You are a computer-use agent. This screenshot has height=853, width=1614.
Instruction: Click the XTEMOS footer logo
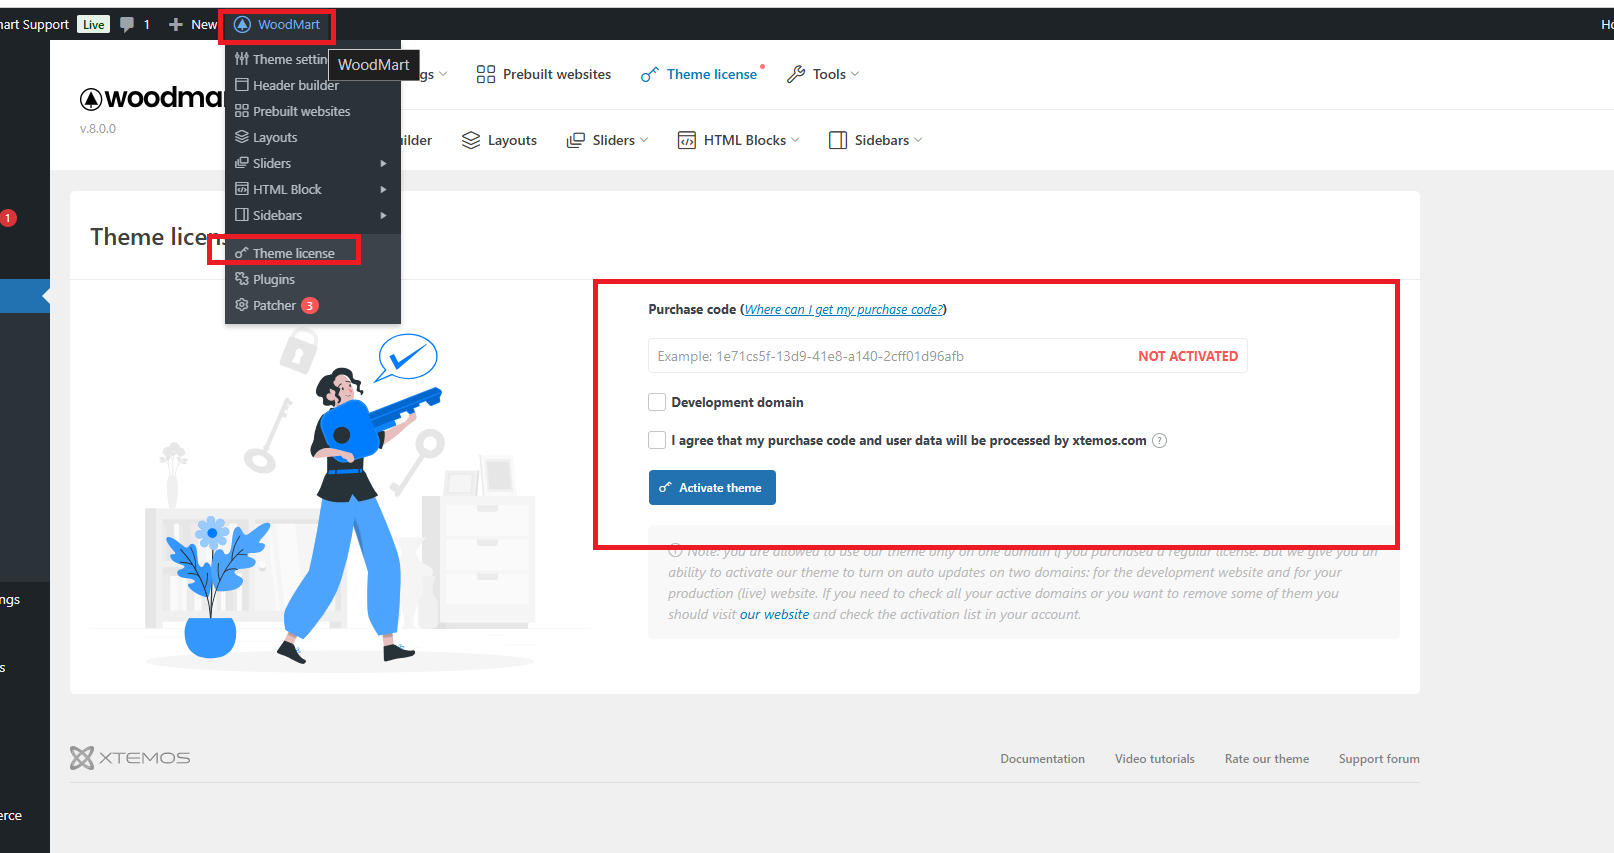tap(130, 758)
